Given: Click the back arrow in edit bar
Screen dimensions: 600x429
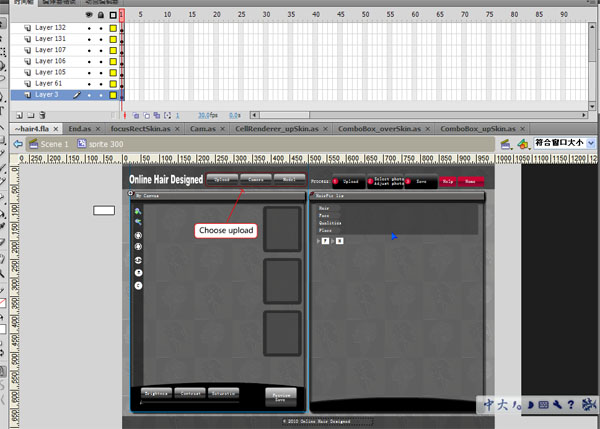Looking at the screenshot, I should pyautogui.click(x=18, y=144).
